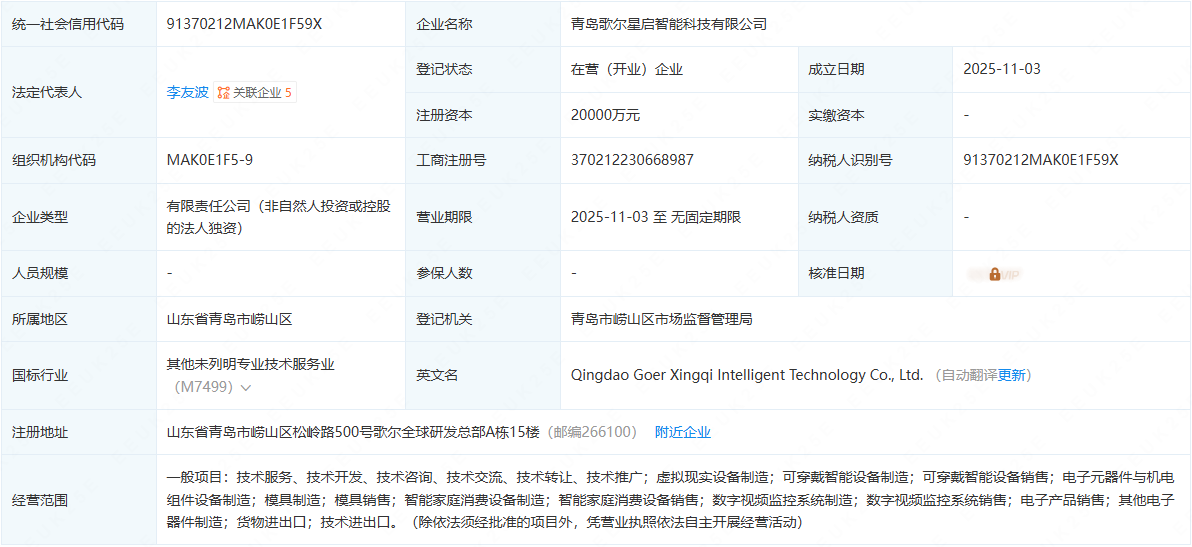Viewport: 1192px width, 547px height.
Task: Click the 英文名 label
Action: click(x=437, y=375)
